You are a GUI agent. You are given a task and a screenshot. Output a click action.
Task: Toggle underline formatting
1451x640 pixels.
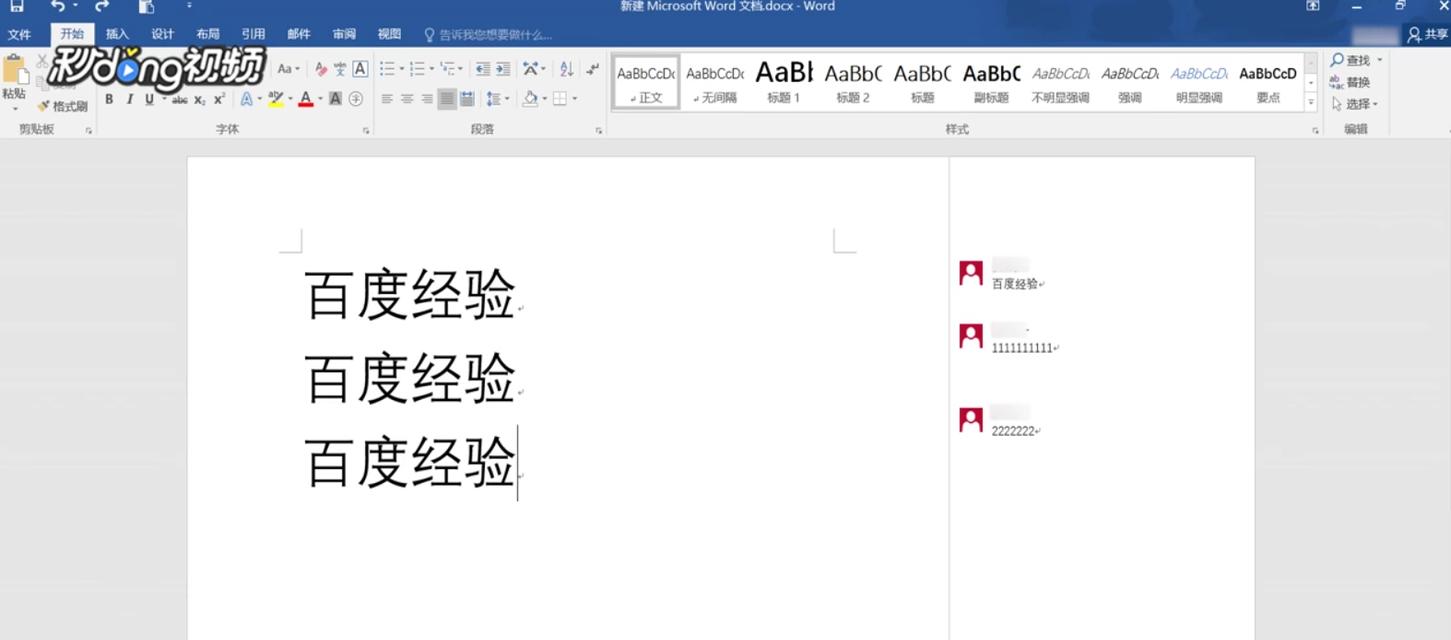(149, 99)
